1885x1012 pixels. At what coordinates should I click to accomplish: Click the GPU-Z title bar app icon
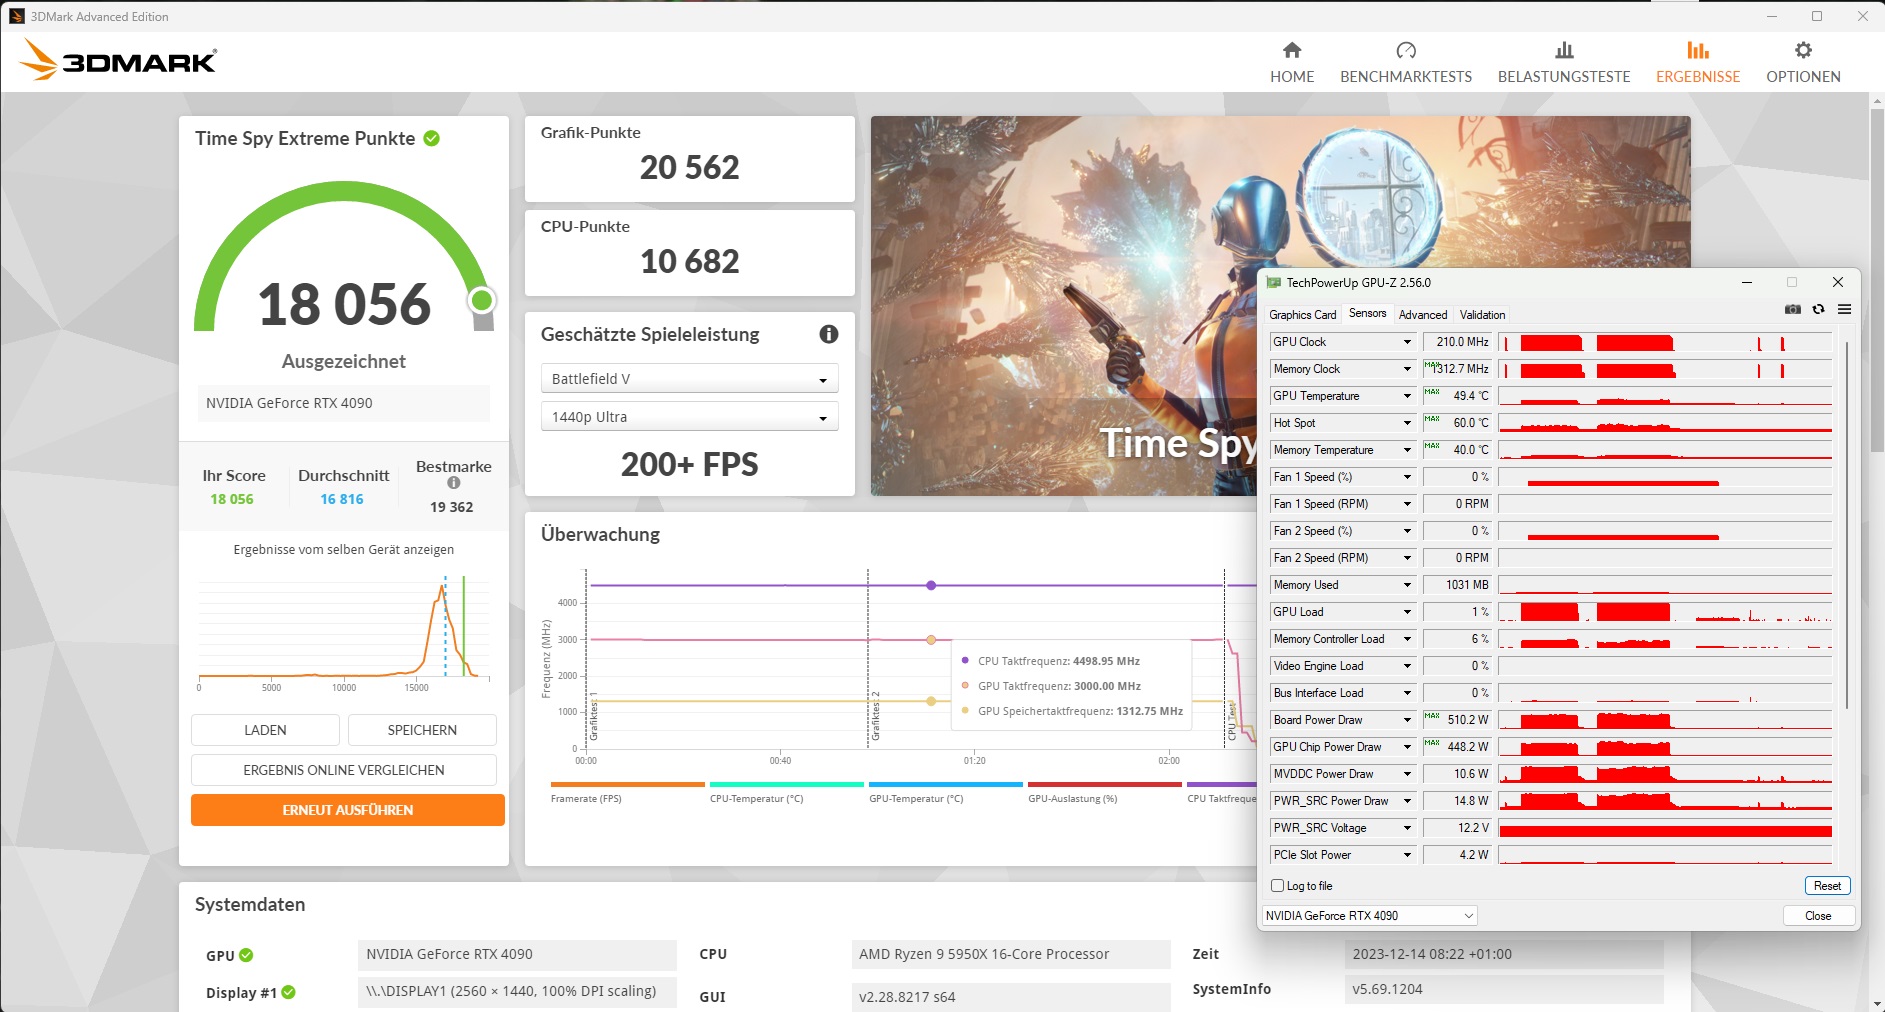tap(1273, 283)
